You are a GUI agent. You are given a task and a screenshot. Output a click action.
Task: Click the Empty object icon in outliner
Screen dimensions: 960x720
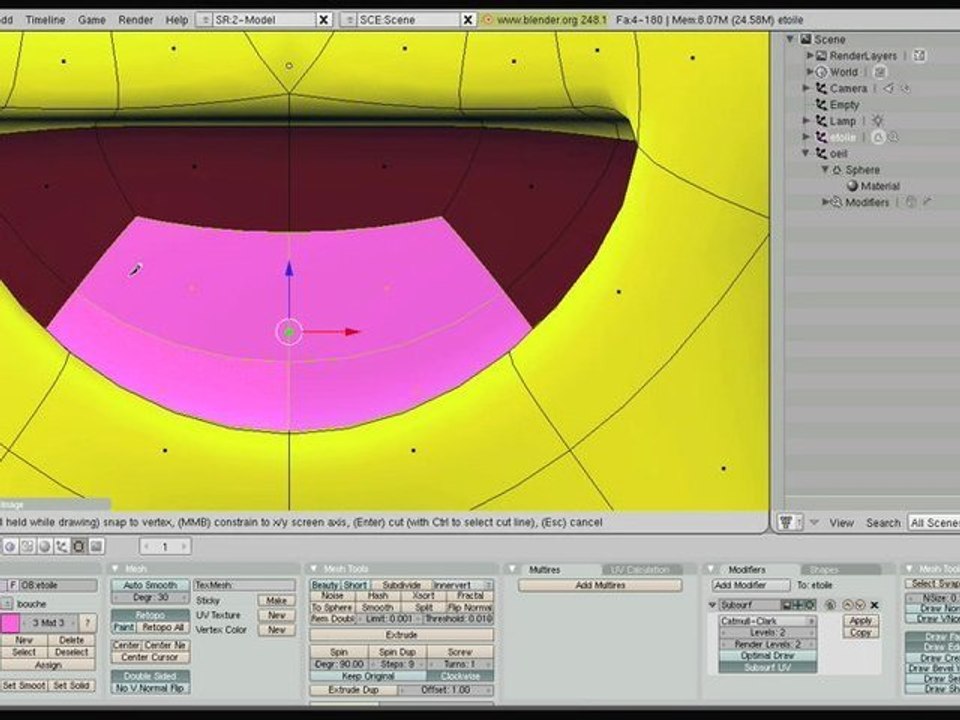pyautogui.click(x=822, y=105)
